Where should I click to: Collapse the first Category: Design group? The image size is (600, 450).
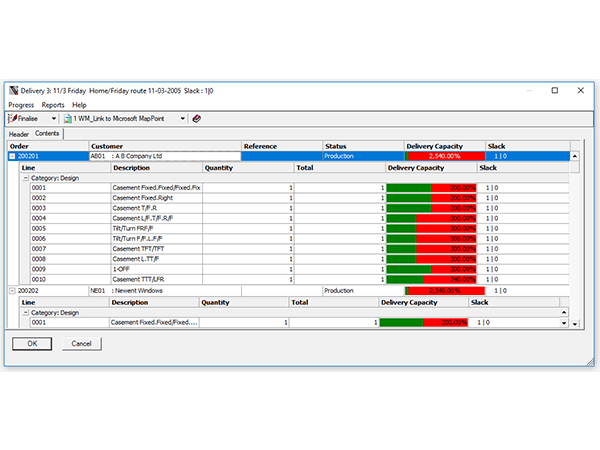pyautogui.click(x=25, y=177)
